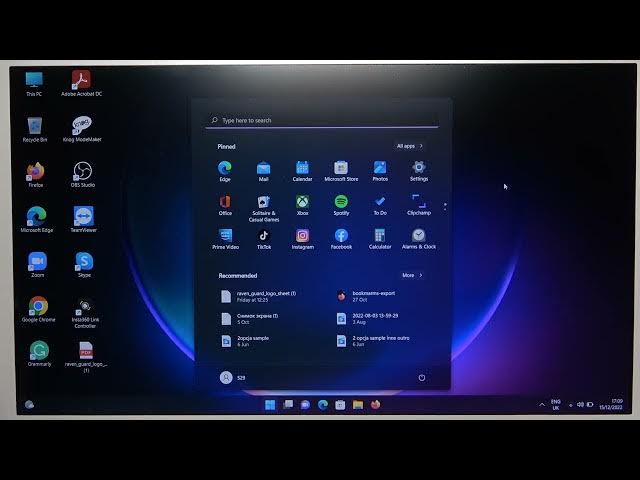Open Microsoft Store pinned app
This screenshot has width=640, height=480.
point(341,171)
